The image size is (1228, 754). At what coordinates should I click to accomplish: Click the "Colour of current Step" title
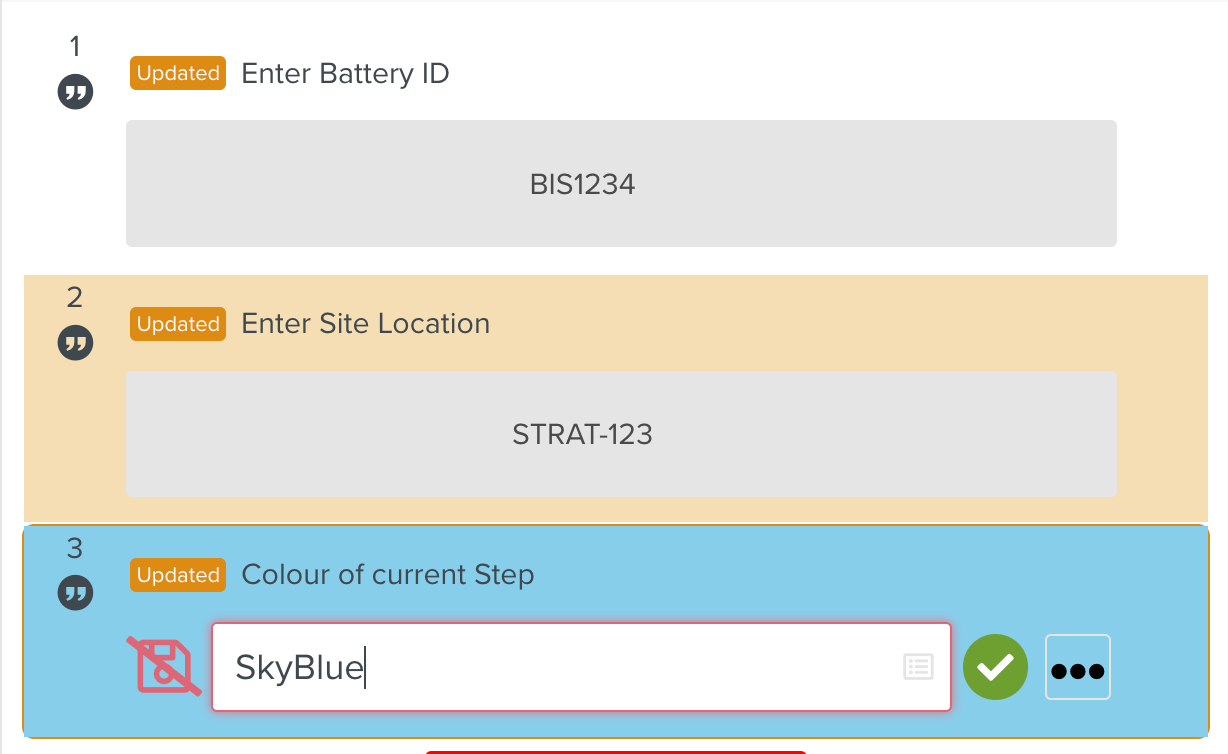[387, 575]
